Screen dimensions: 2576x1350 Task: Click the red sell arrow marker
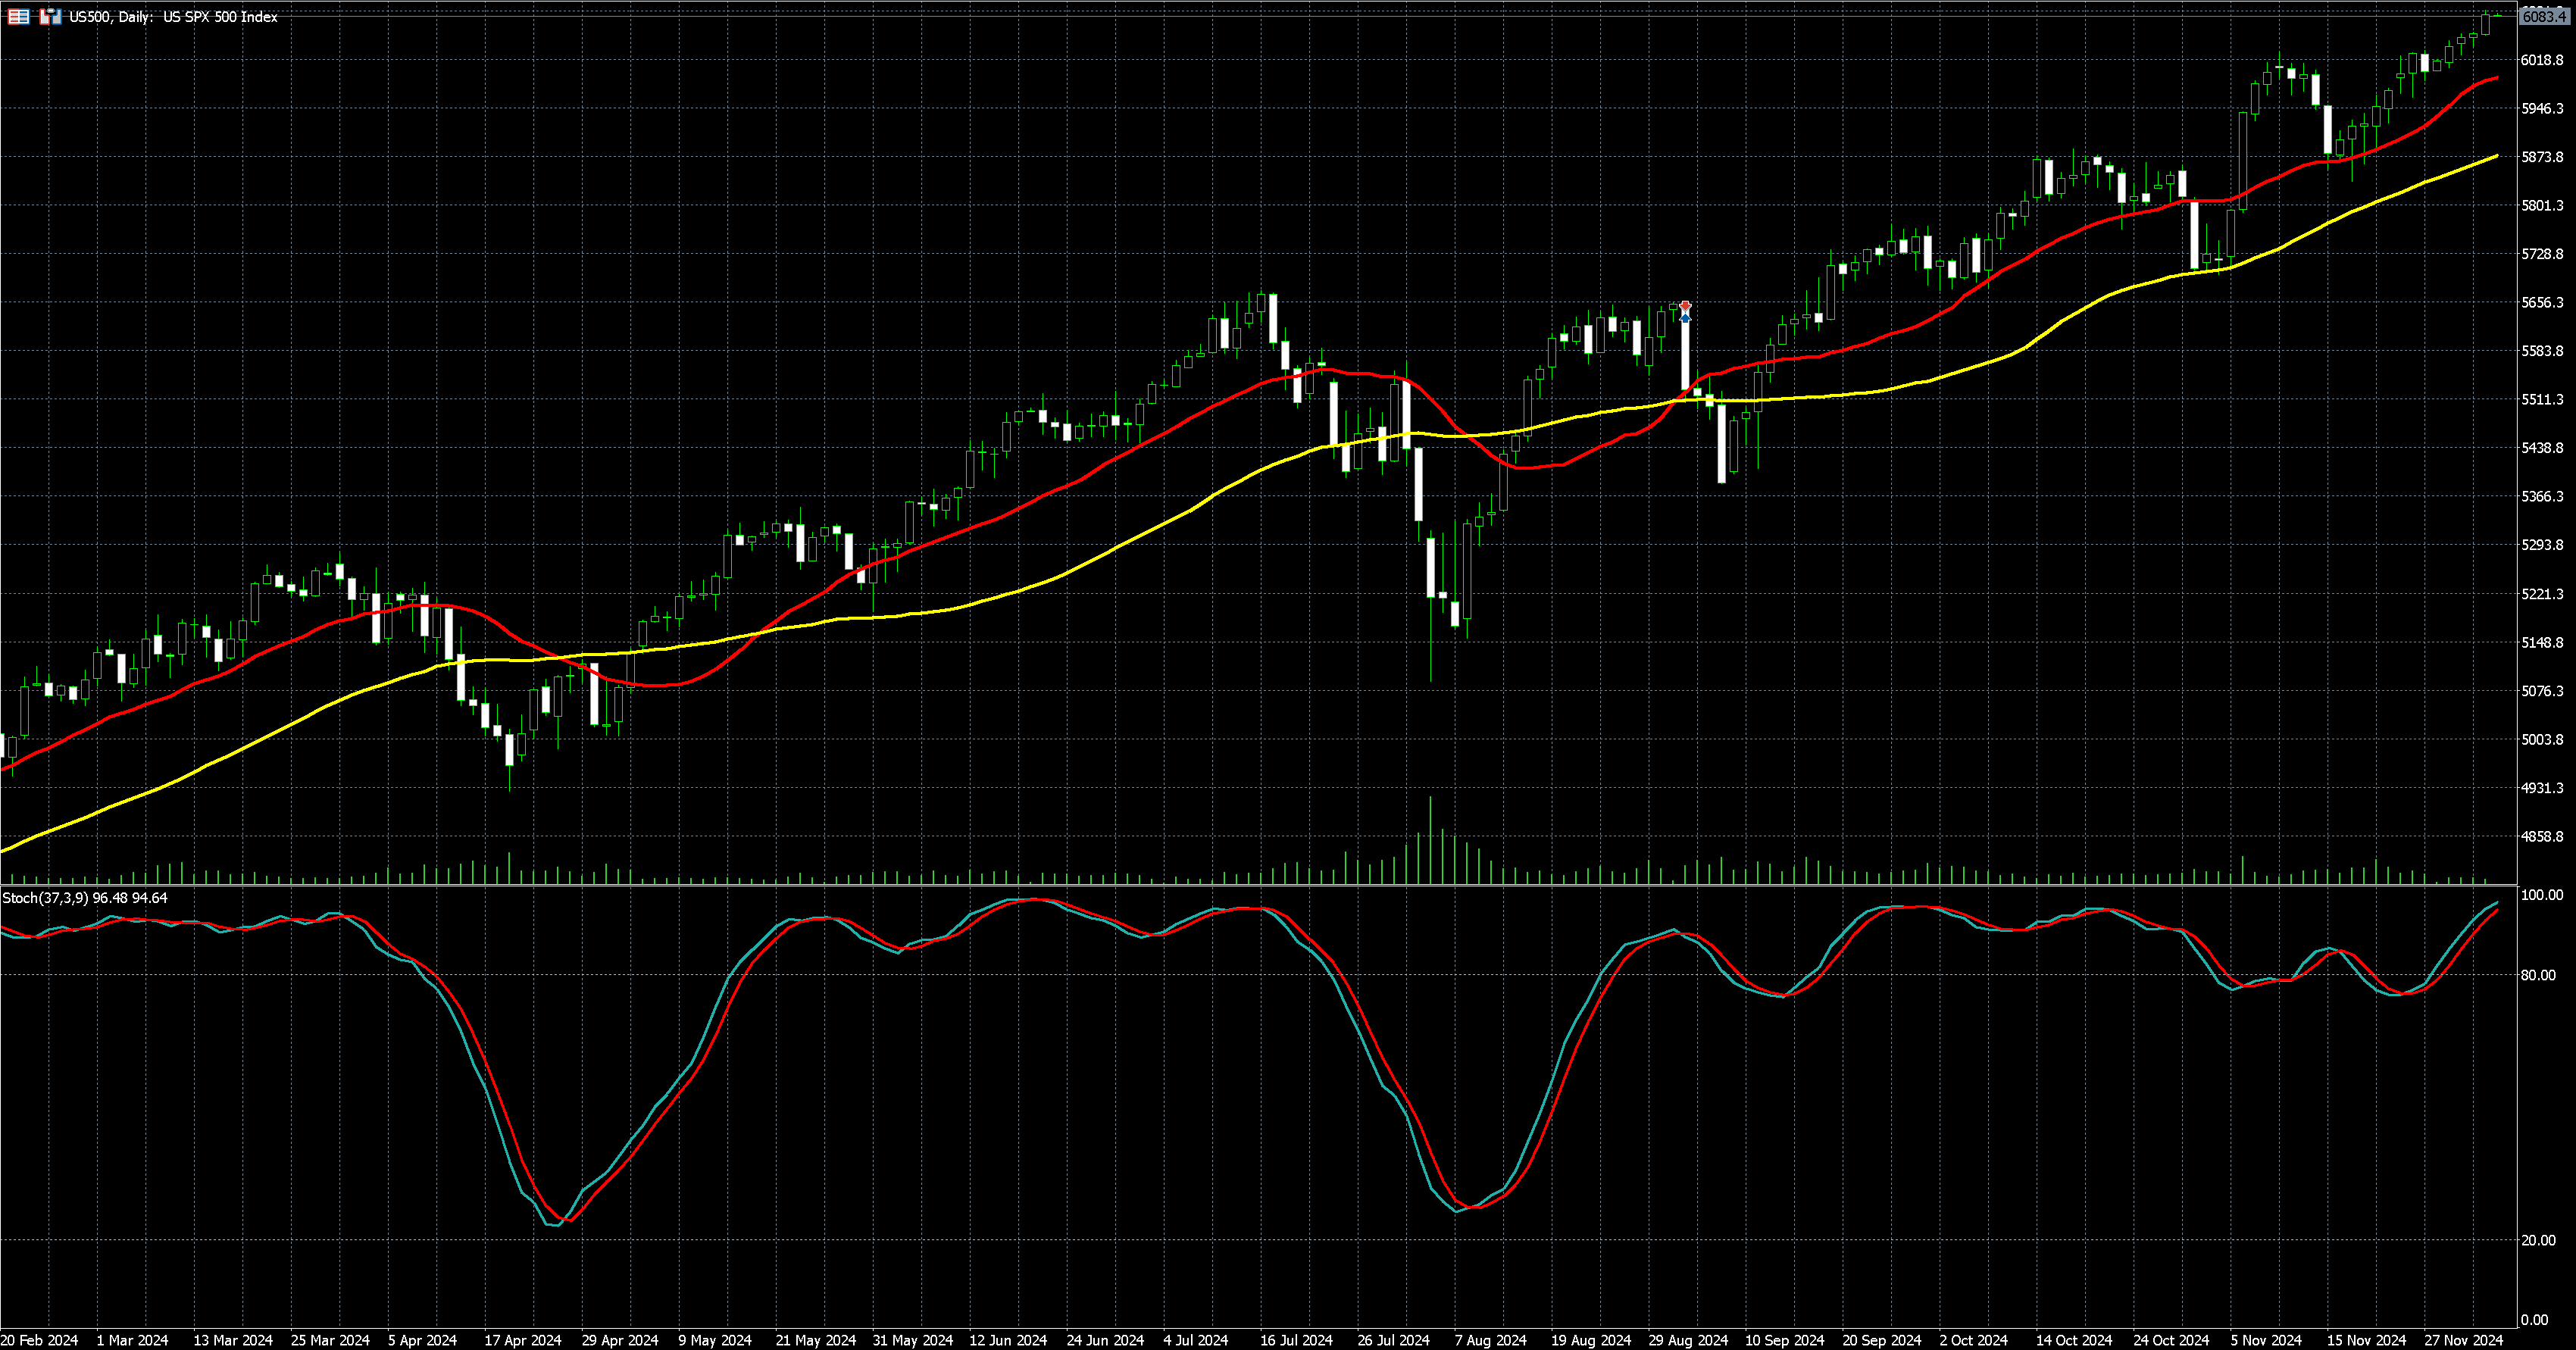pos(1685,306)
